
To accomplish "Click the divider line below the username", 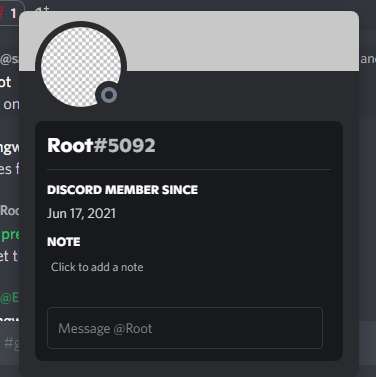I will tap(189, 170).
